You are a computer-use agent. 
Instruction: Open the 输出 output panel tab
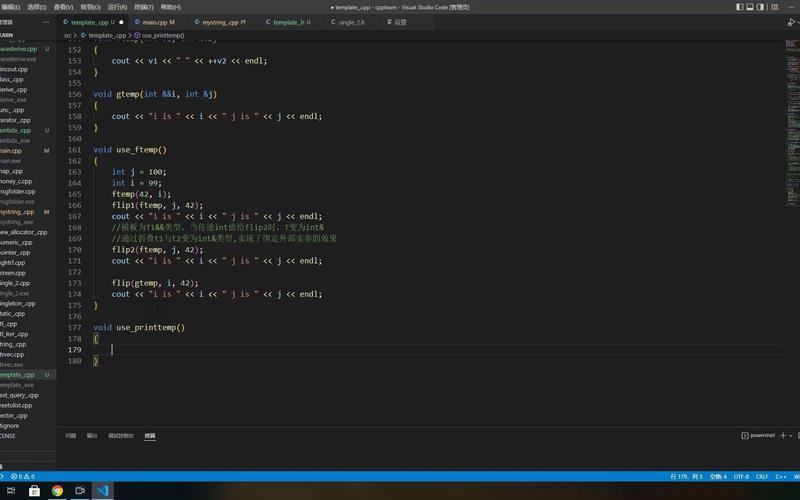pyautogui.click(x=92, y=436)
